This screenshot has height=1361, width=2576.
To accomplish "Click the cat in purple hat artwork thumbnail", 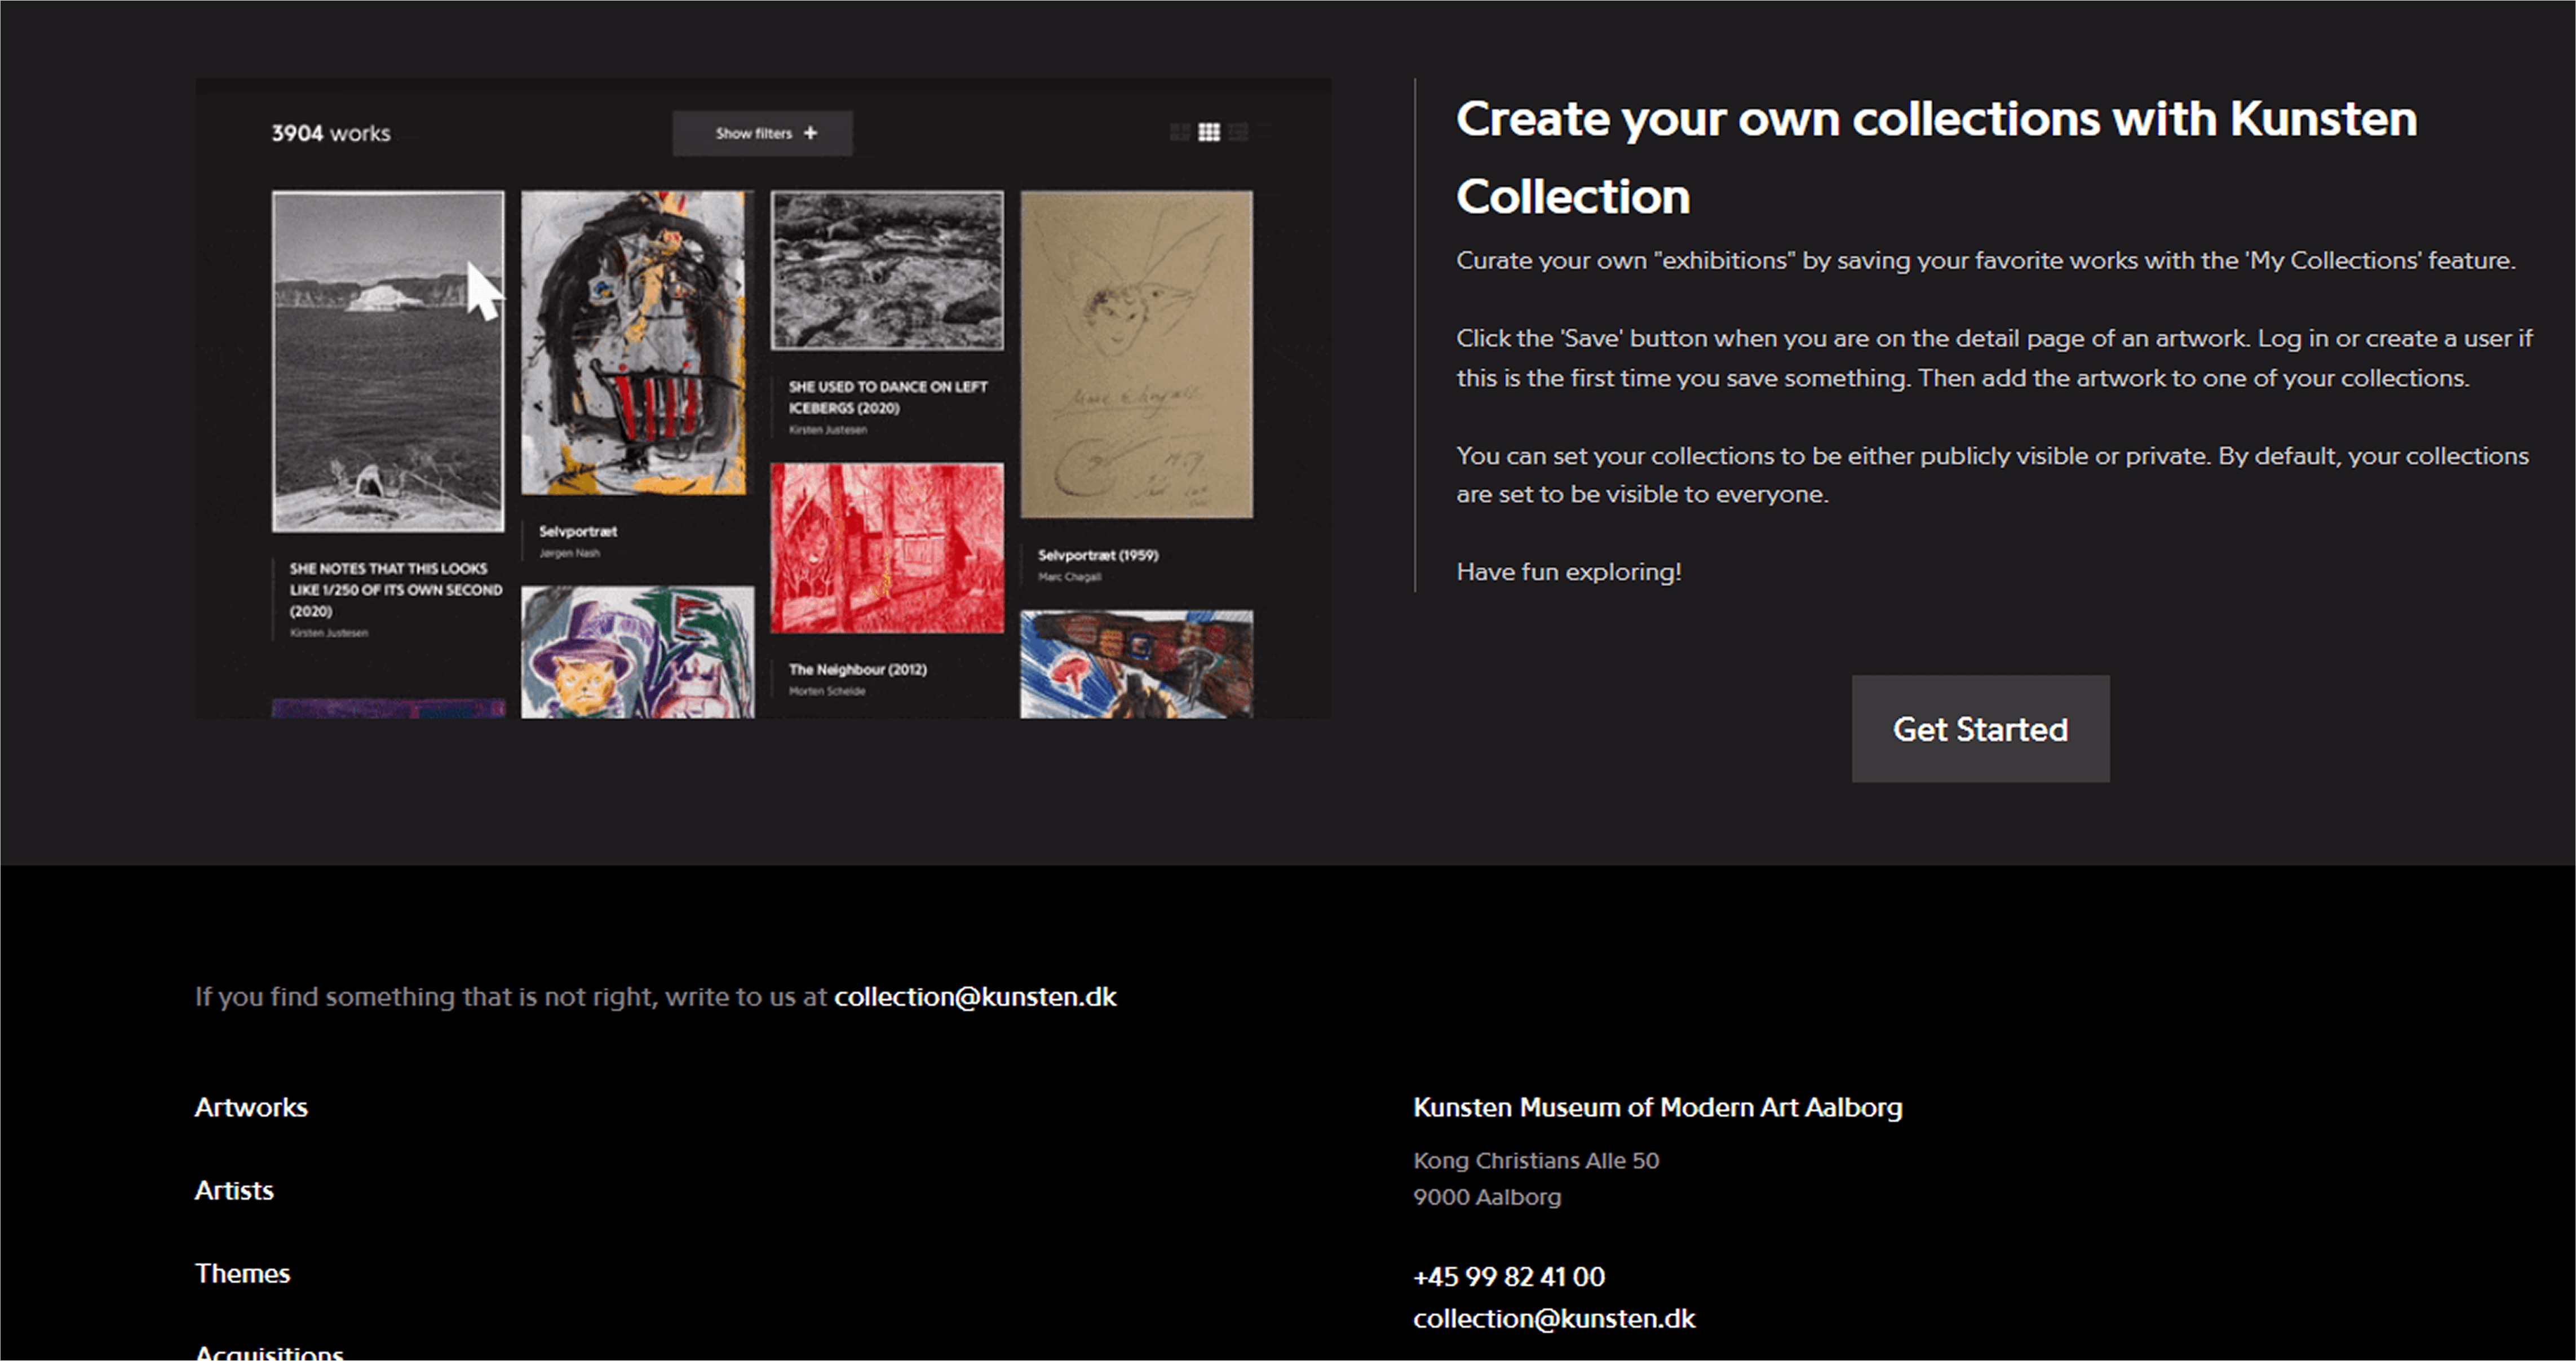I will (637, 652).
